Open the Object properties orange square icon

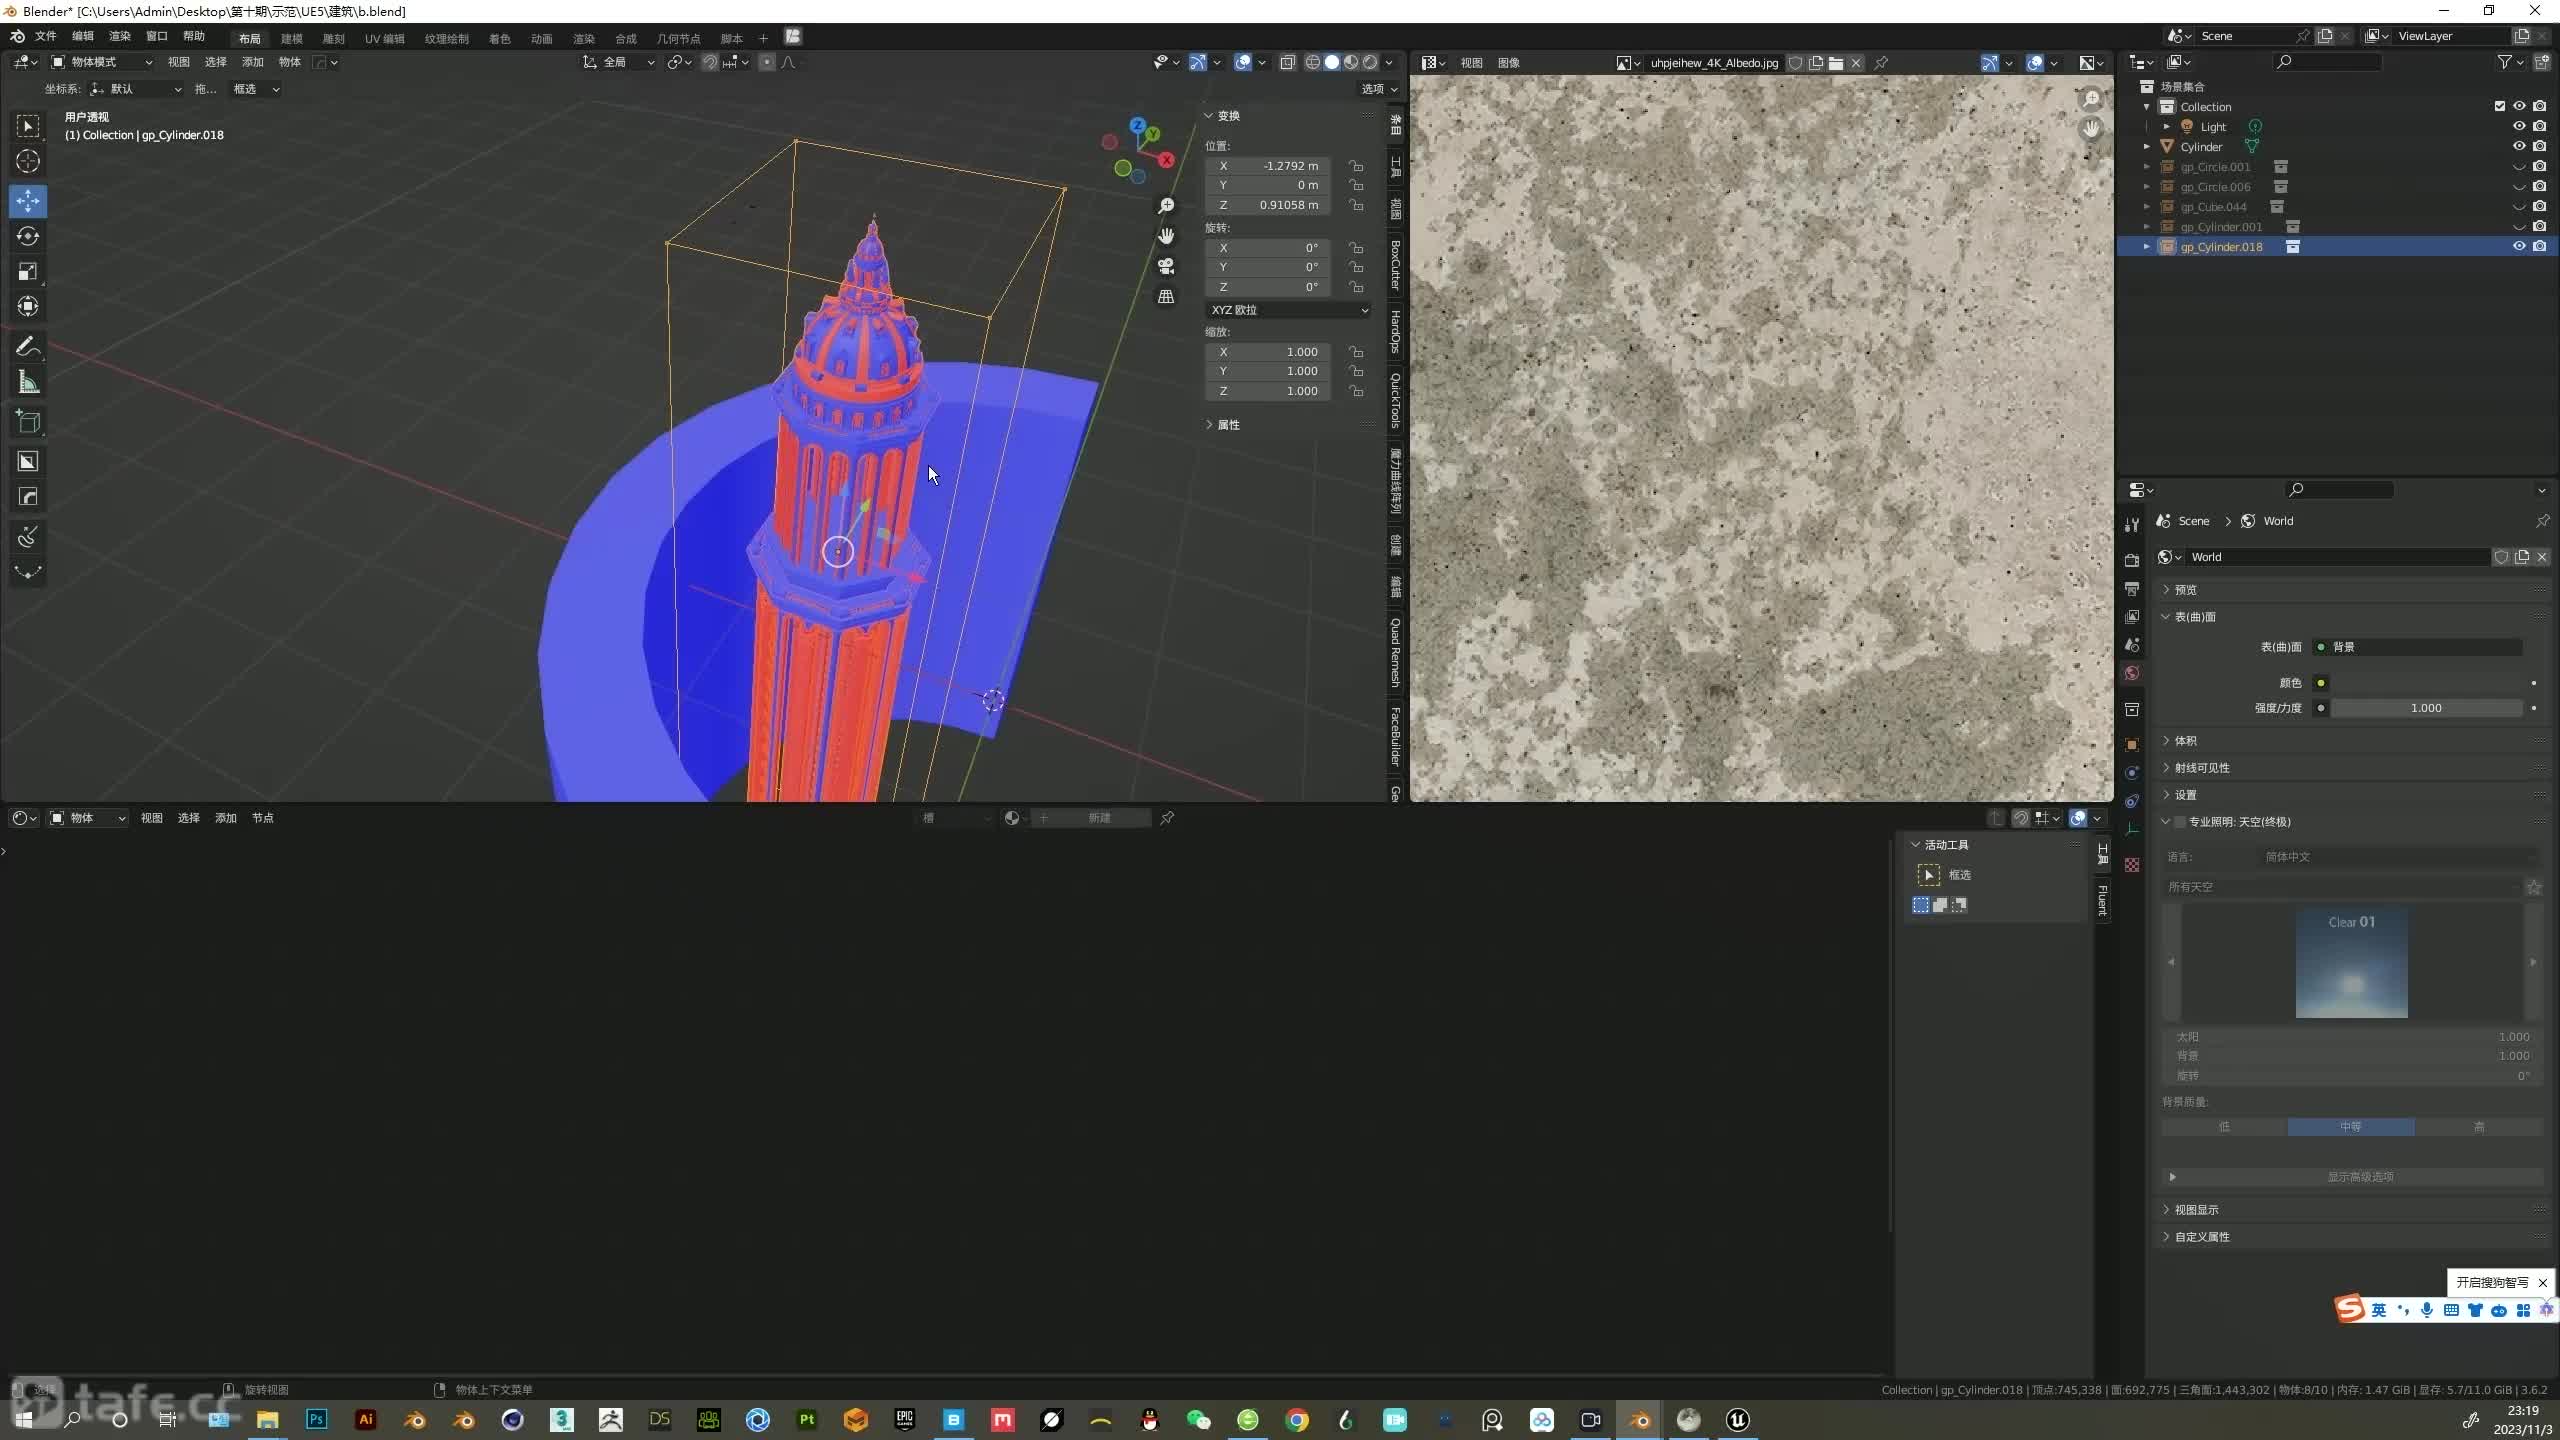coord(2132,745)
